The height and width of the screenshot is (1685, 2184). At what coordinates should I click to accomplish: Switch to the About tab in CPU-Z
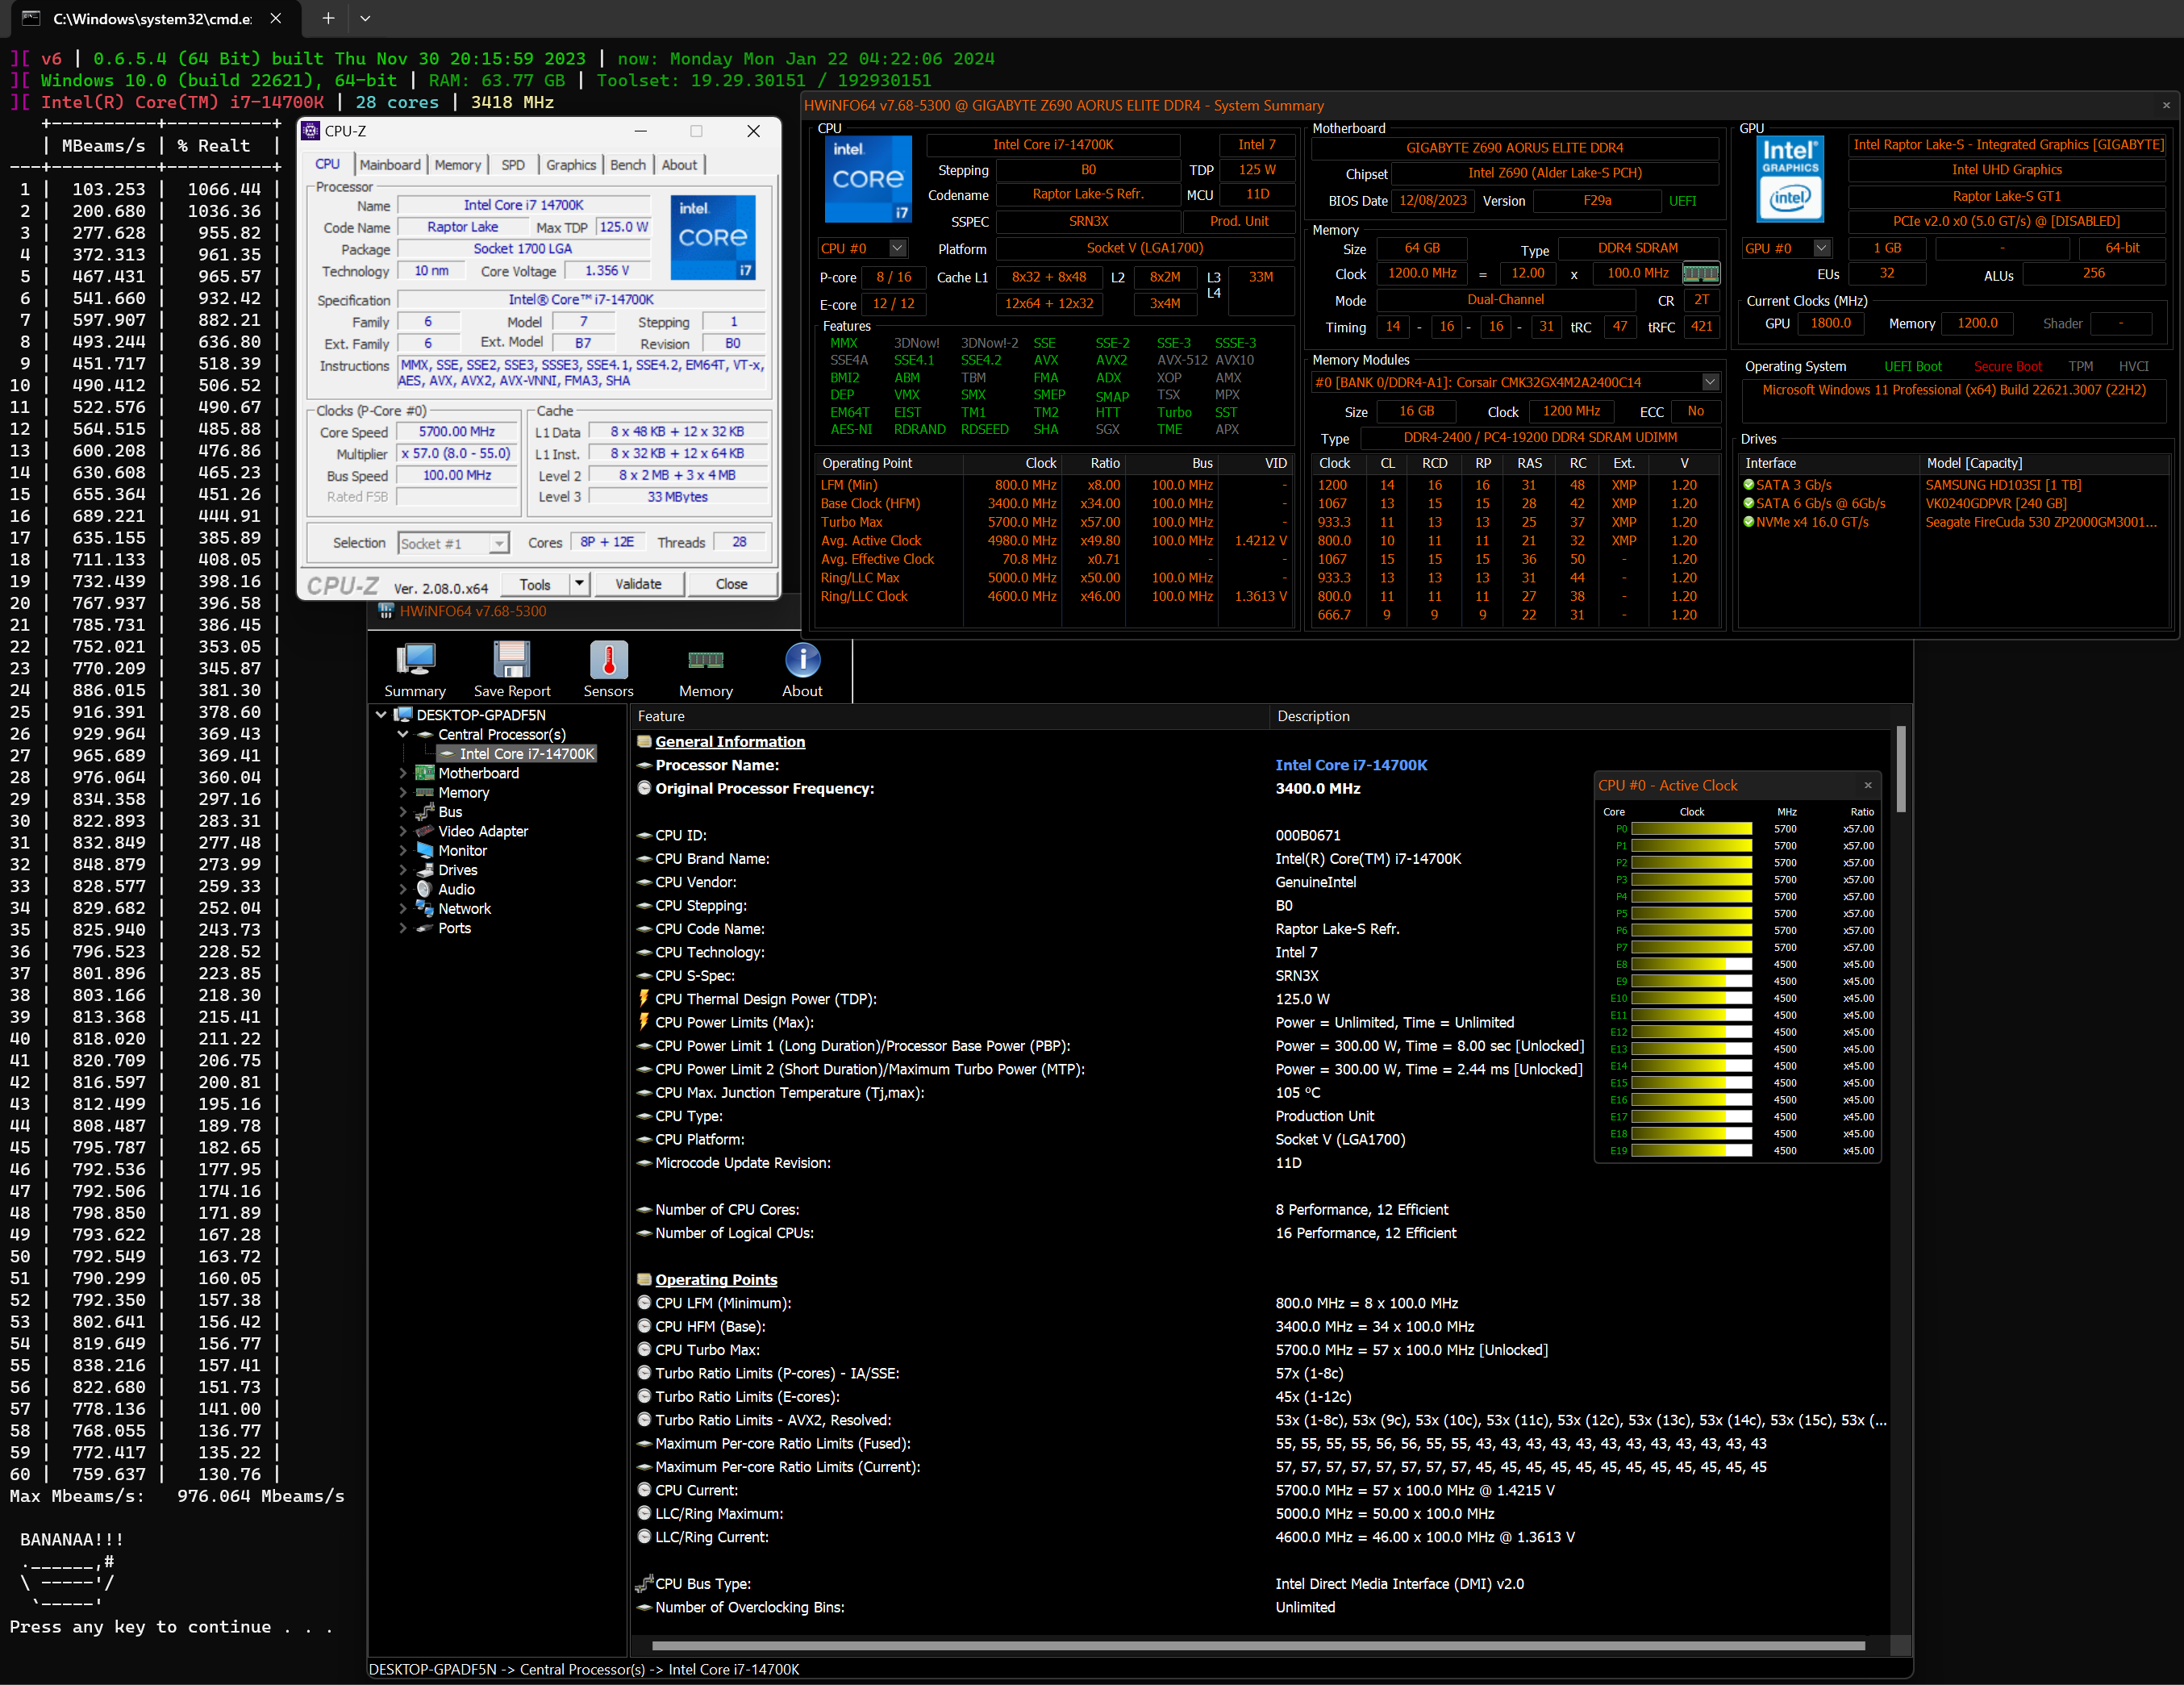click(680, 165)
